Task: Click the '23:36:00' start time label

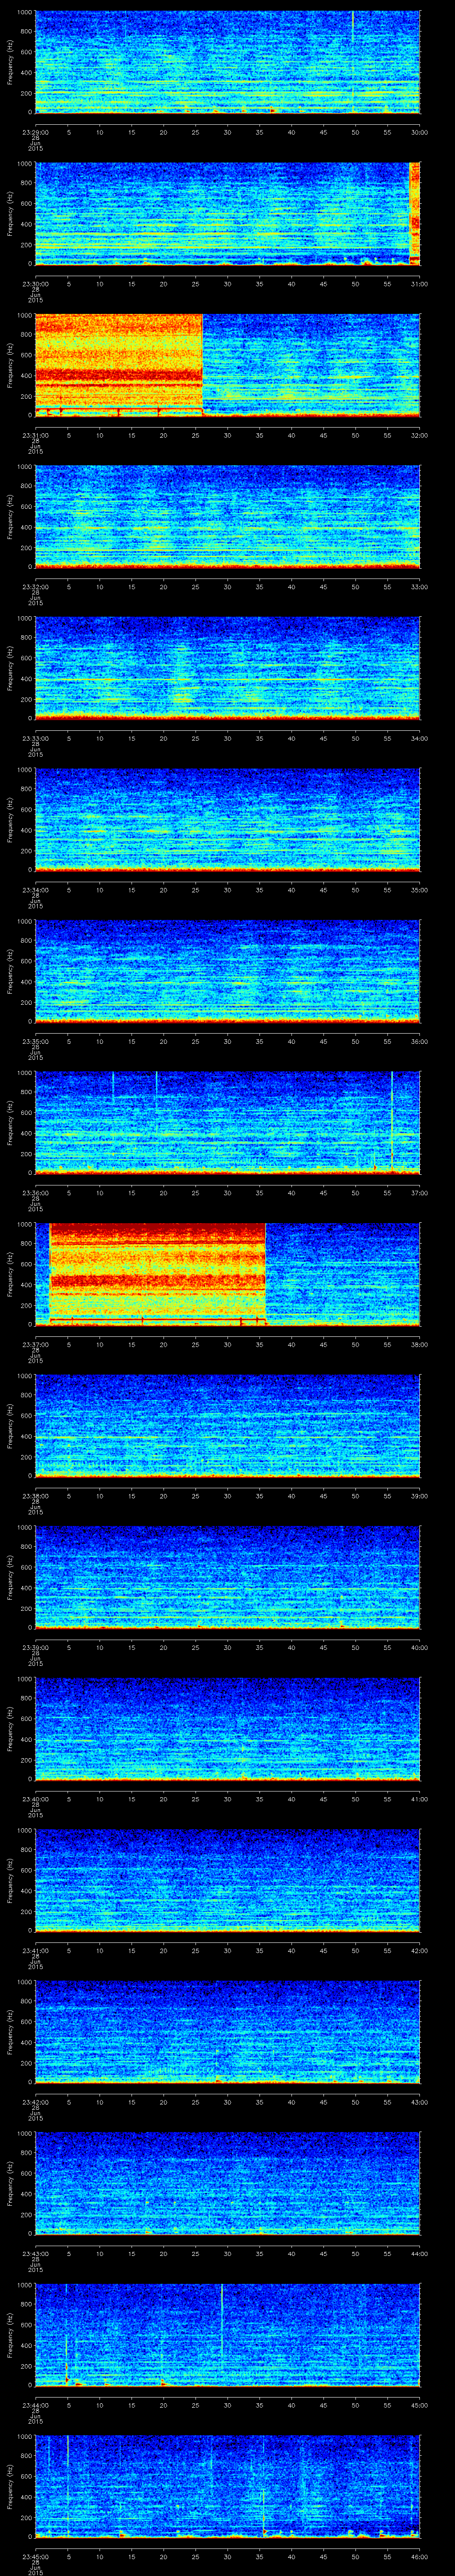Action: click(35, 1193)
